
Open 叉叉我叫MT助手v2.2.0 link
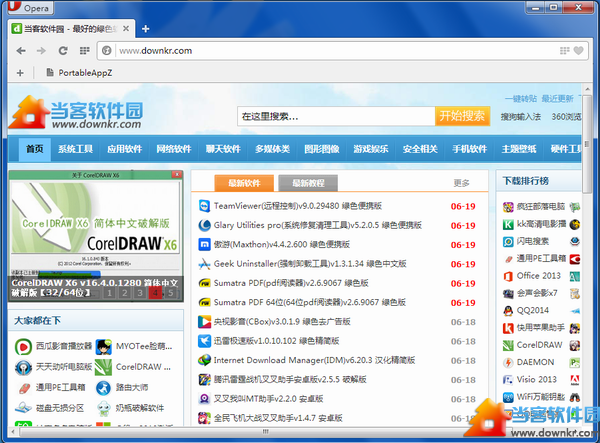click(268, 399)
